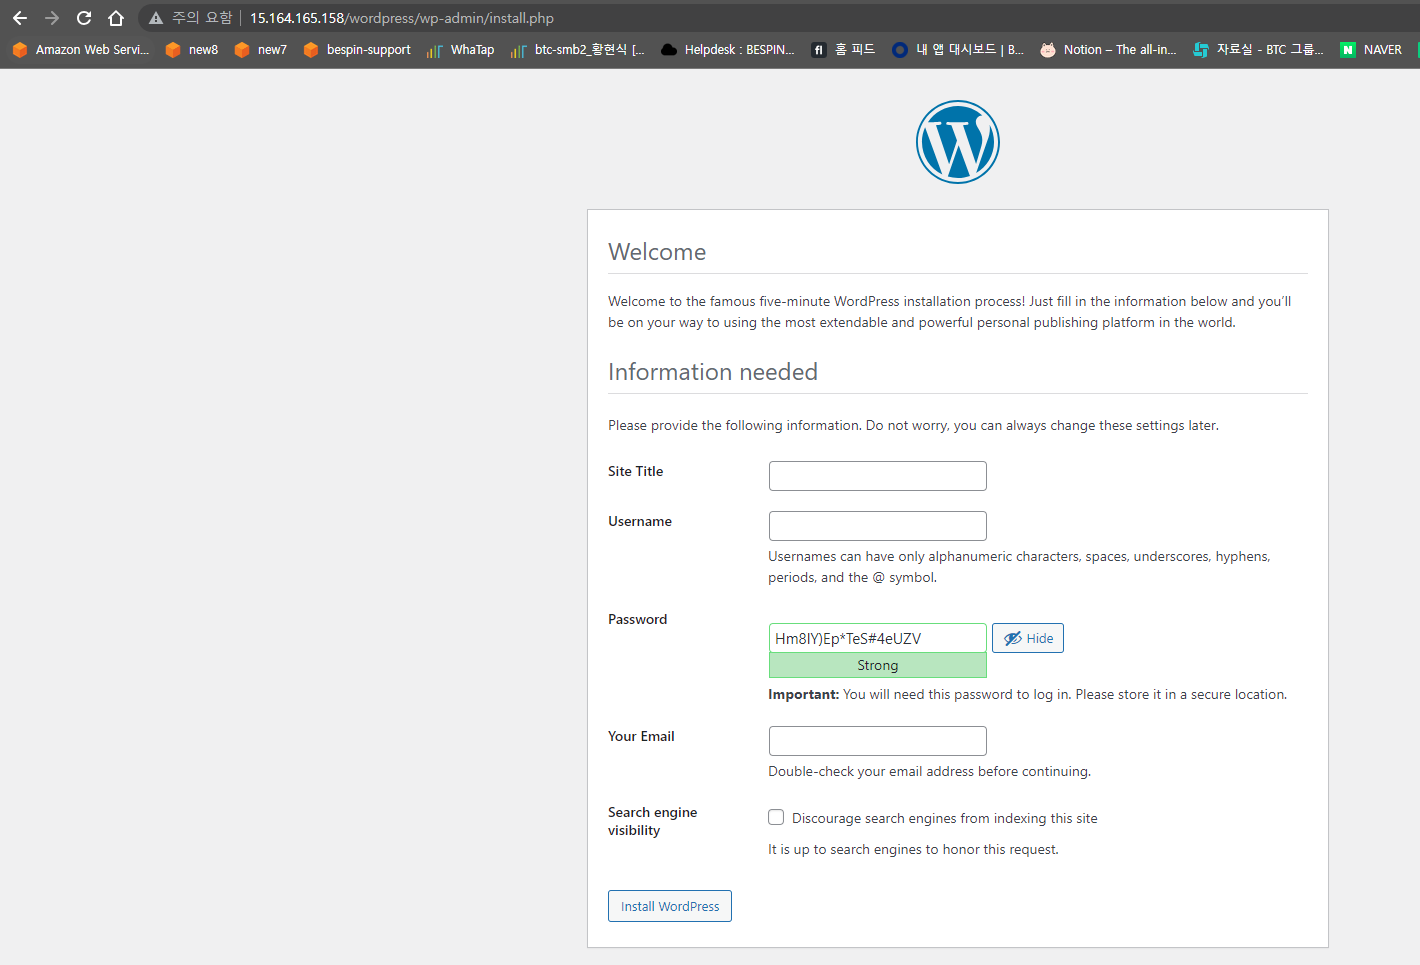Click the Password label
This screenshot has height=965, width=1420.
[638, 619]
